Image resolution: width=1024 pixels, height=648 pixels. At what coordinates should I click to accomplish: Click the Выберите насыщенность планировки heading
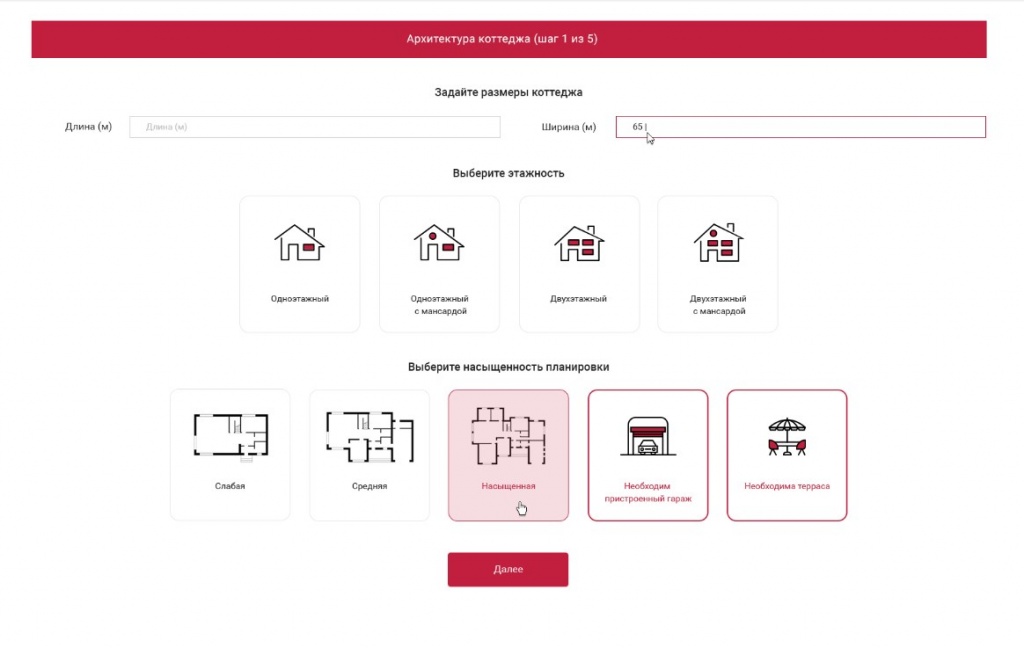tap(509, 367)
